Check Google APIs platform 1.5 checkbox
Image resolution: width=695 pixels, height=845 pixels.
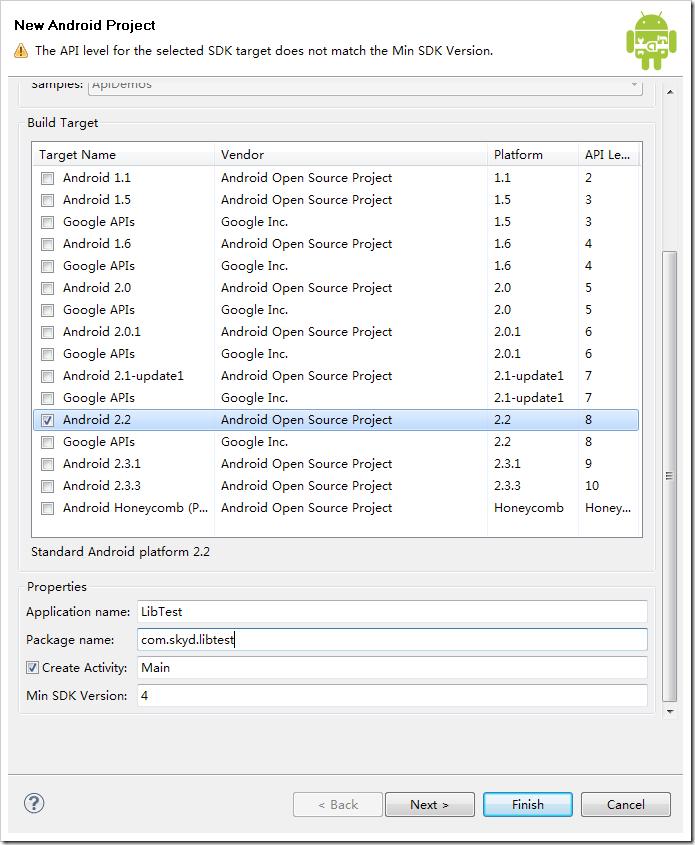pyautogui.click(x=47, y=223)
